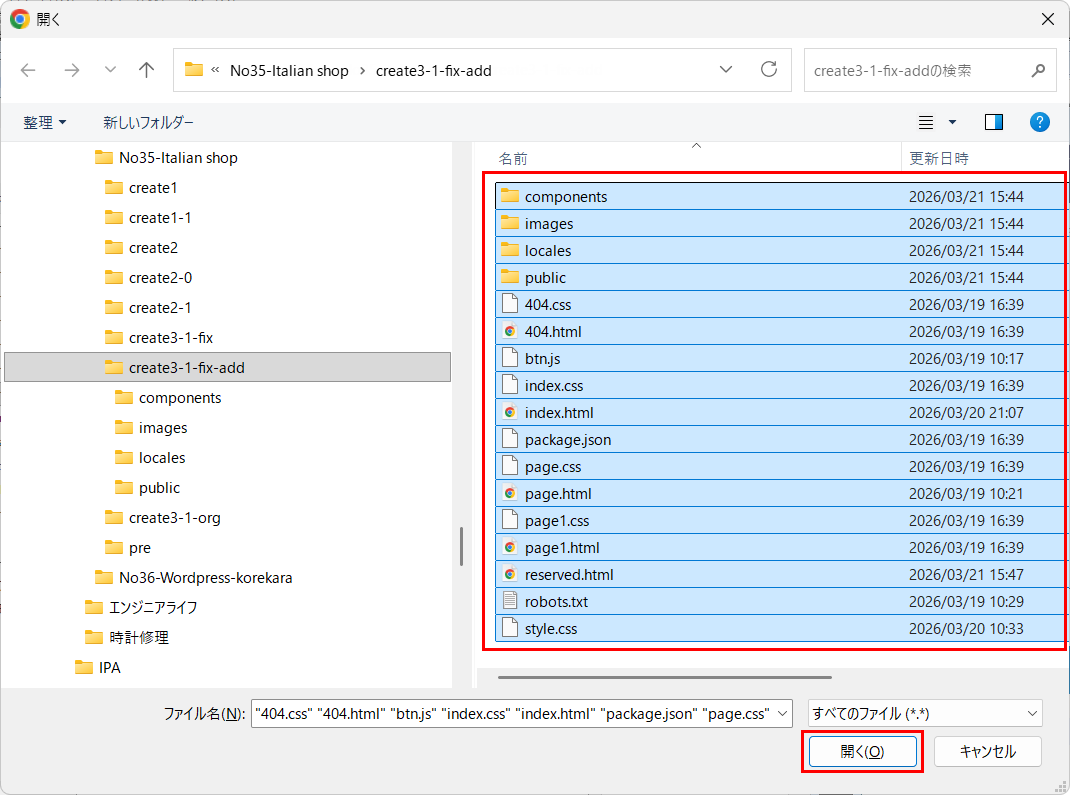Click the components folder icon in file list
The width and height of the screenshot is (1070, 795).
coord(510,196)
